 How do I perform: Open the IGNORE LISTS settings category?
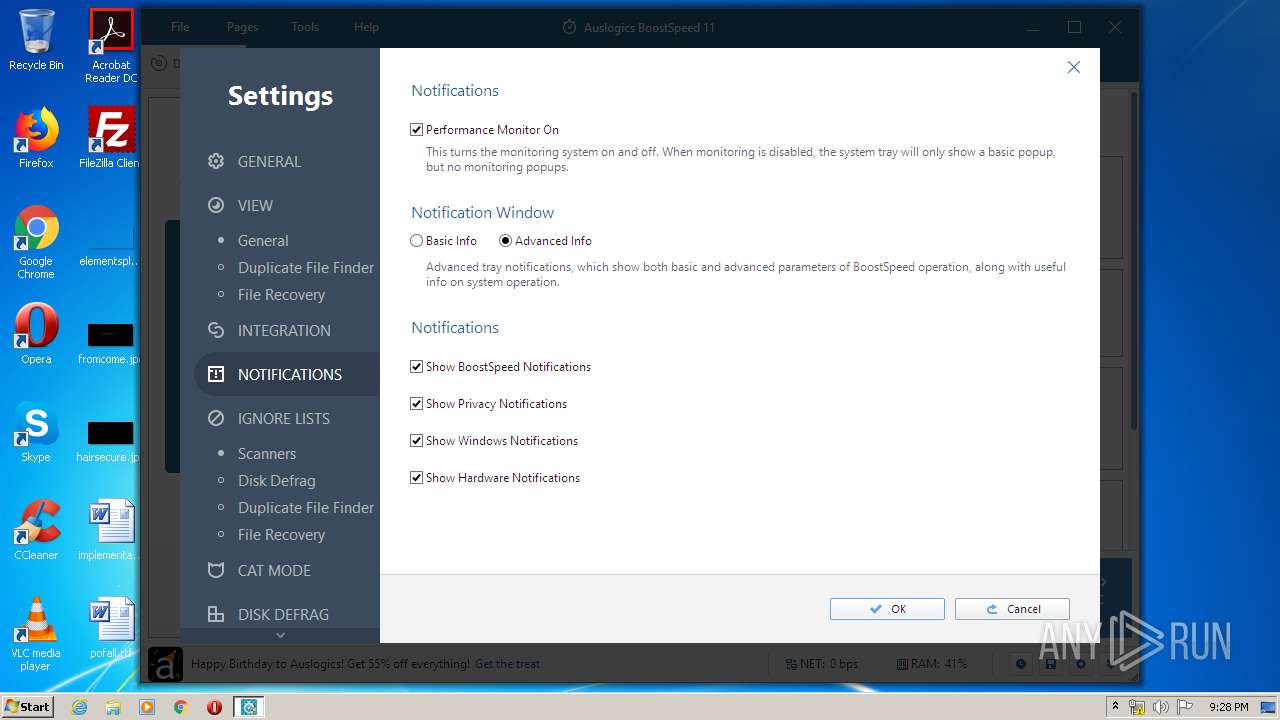pos(284,418)
